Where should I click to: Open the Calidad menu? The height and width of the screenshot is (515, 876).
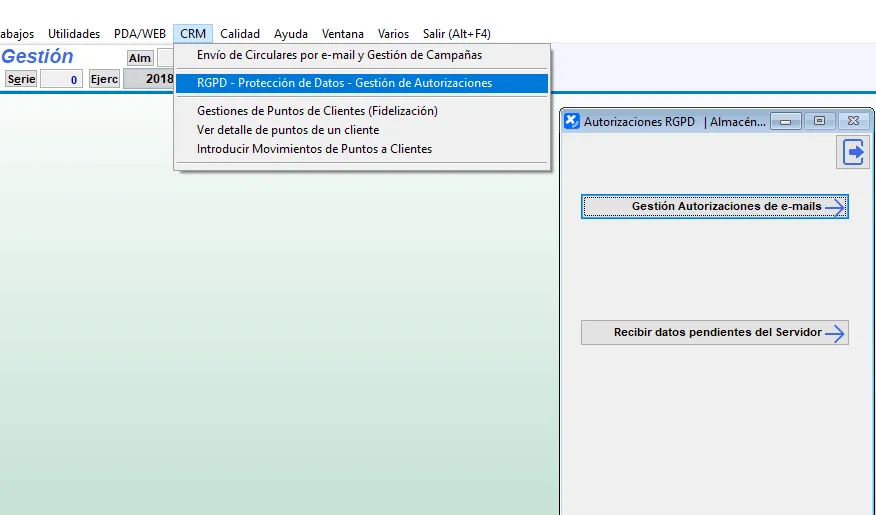(240, 34)
